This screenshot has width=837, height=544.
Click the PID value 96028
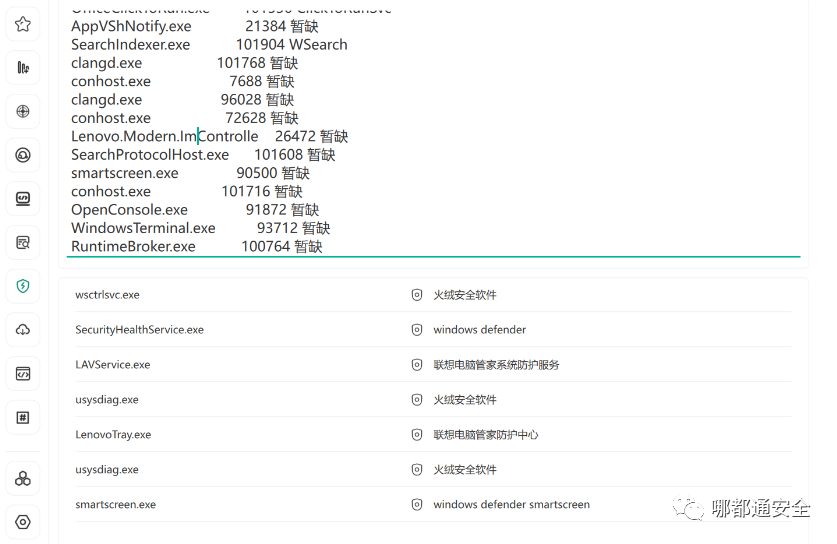(x=241, y=100)
